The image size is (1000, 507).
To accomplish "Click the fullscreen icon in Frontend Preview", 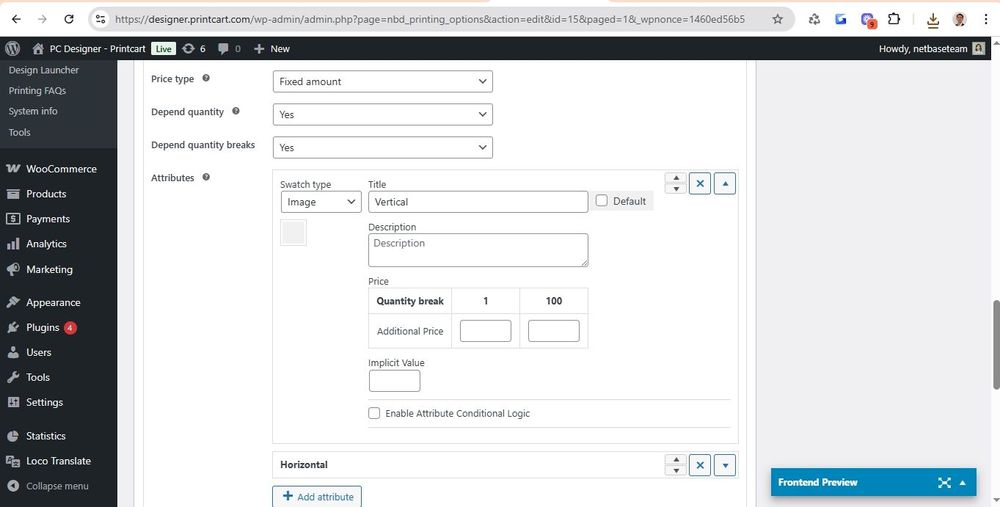I will click(x=944, y=483).
